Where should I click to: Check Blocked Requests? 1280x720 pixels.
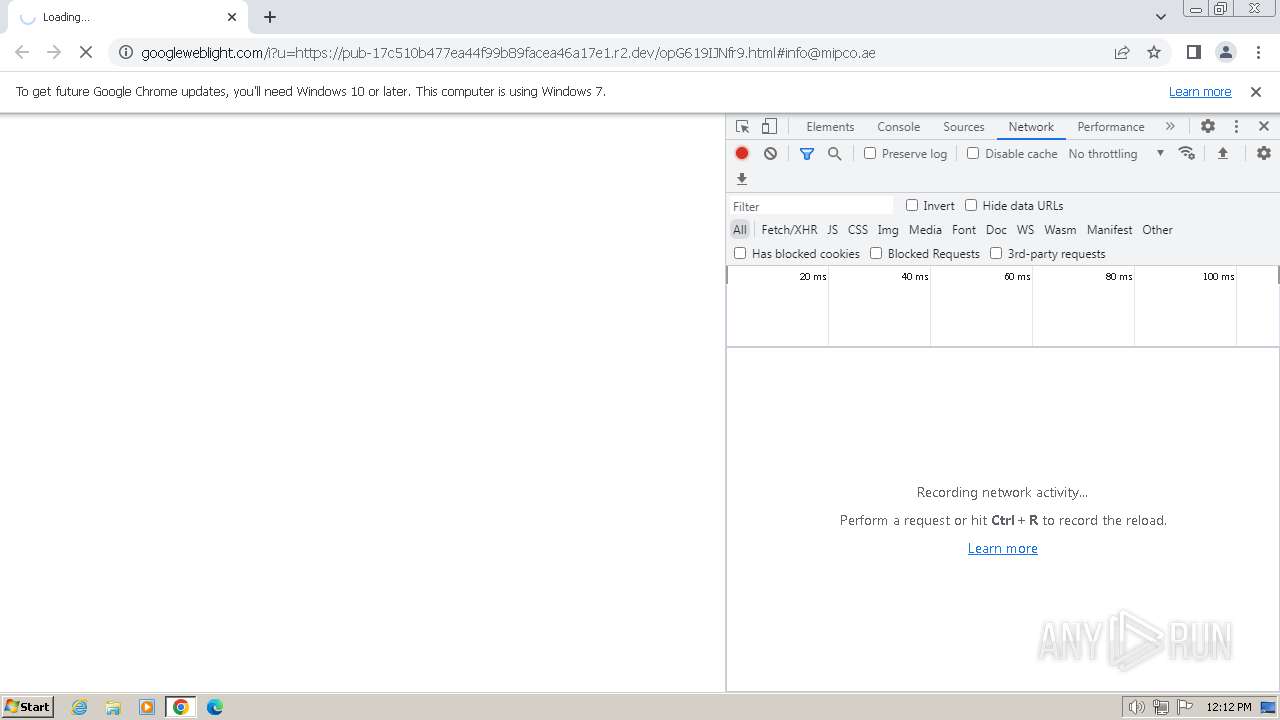[x=876, y=253]
